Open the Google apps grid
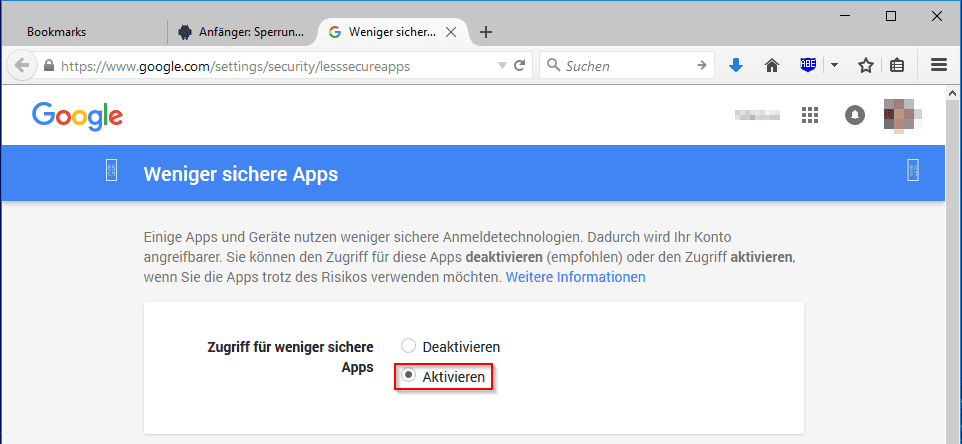Viewport: 962px width, 444px height. [x=810, y=115]
